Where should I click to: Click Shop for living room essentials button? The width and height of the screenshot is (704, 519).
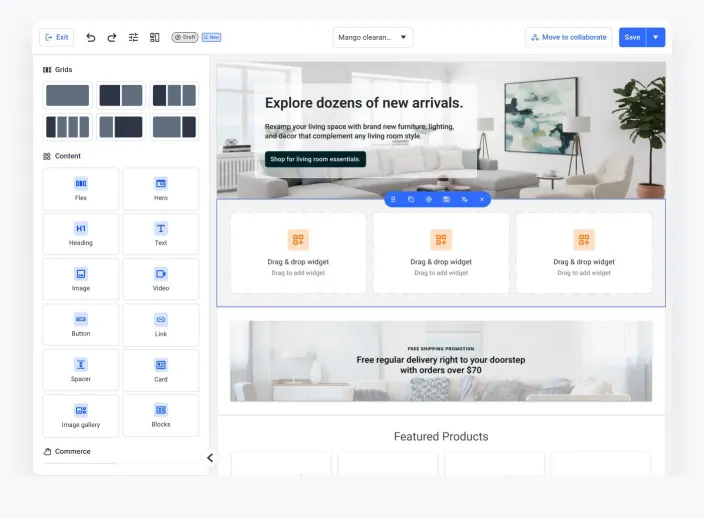[315, 159]
